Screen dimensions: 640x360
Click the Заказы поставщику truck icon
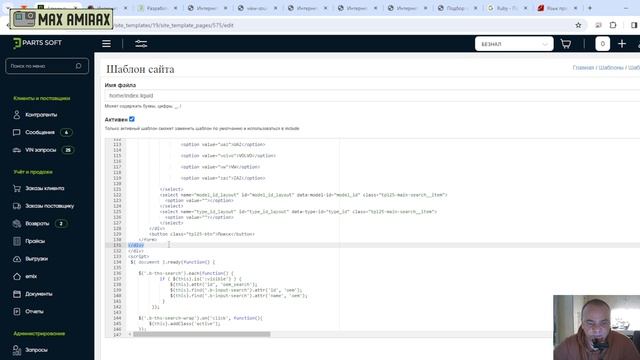coord(17,206)
